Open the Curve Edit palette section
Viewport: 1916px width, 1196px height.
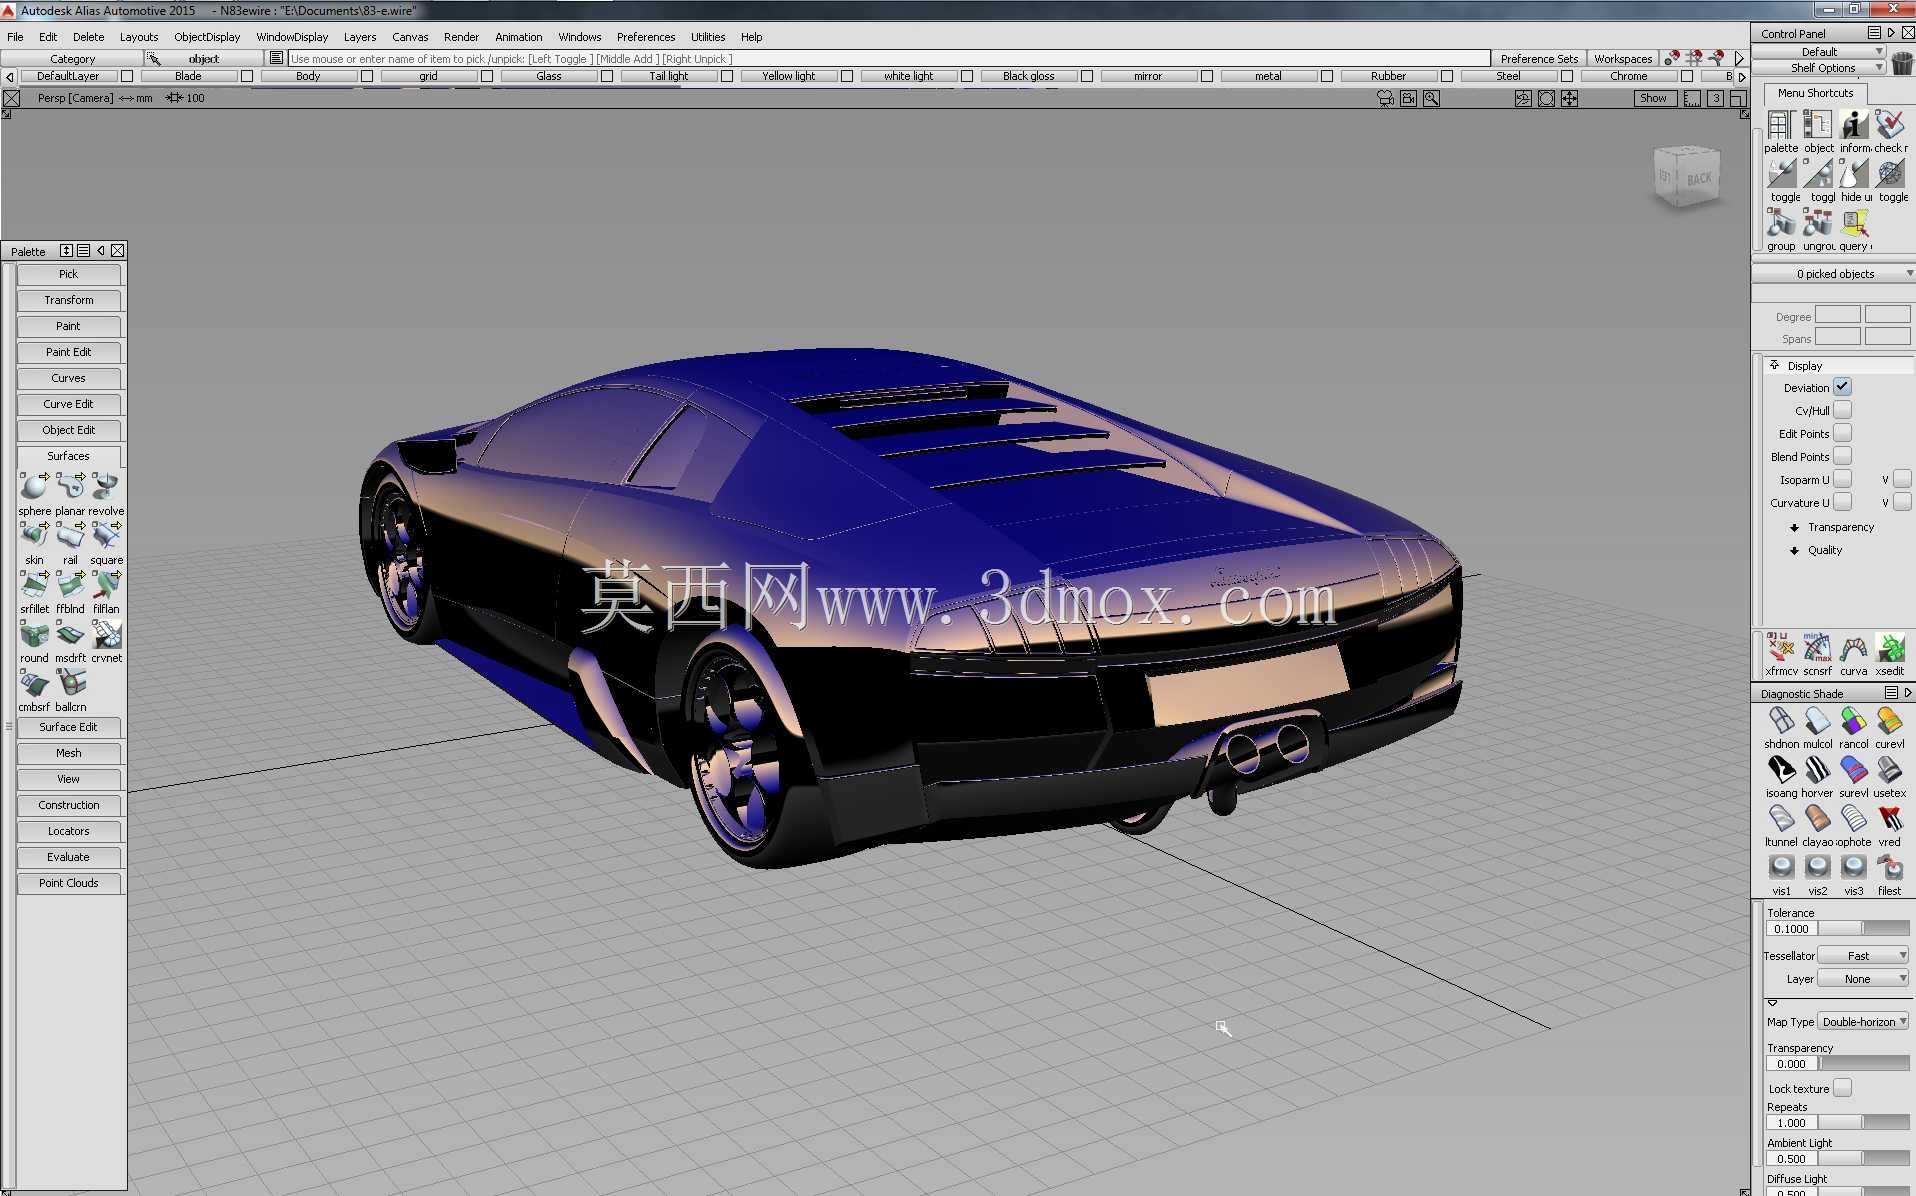click(69, 404)
